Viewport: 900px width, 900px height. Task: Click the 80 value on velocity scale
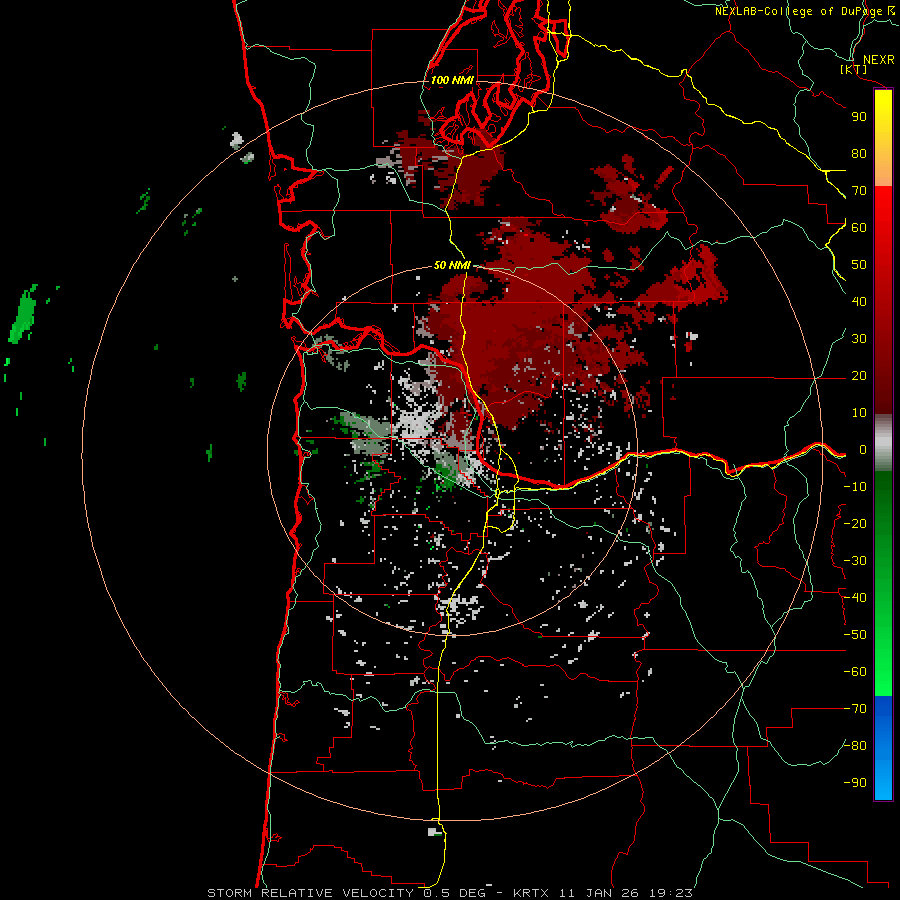tap(859, 154)
